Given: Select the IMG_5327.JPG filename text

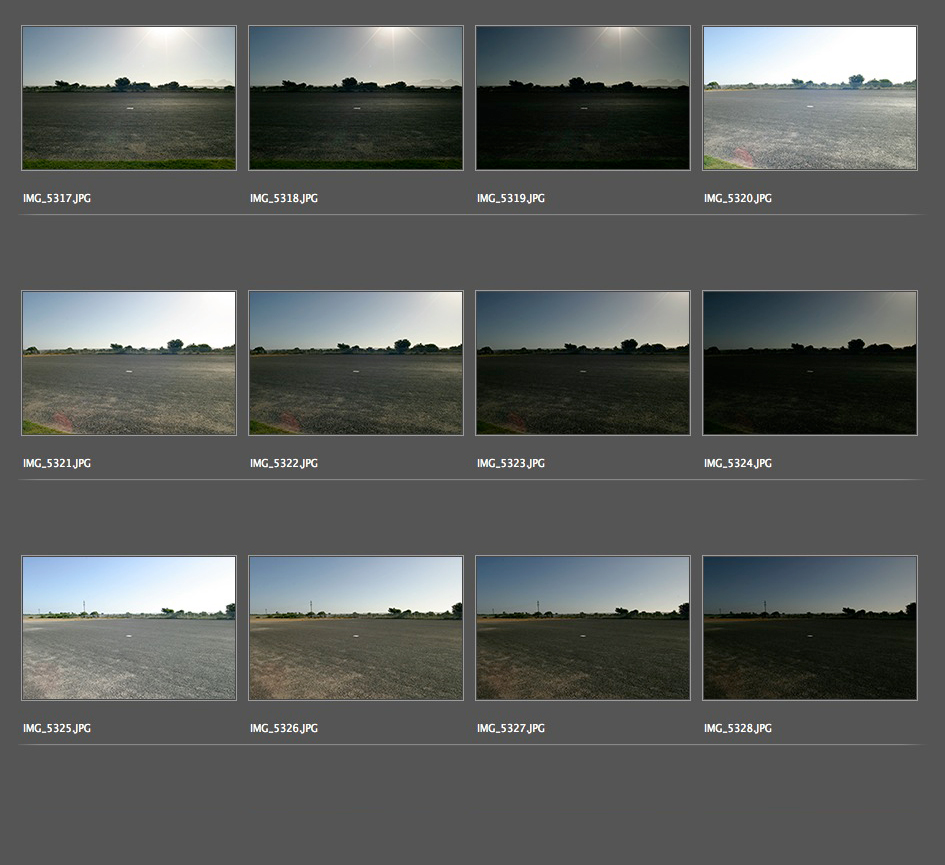Looking at the screenshot, I should click(511, 729).
